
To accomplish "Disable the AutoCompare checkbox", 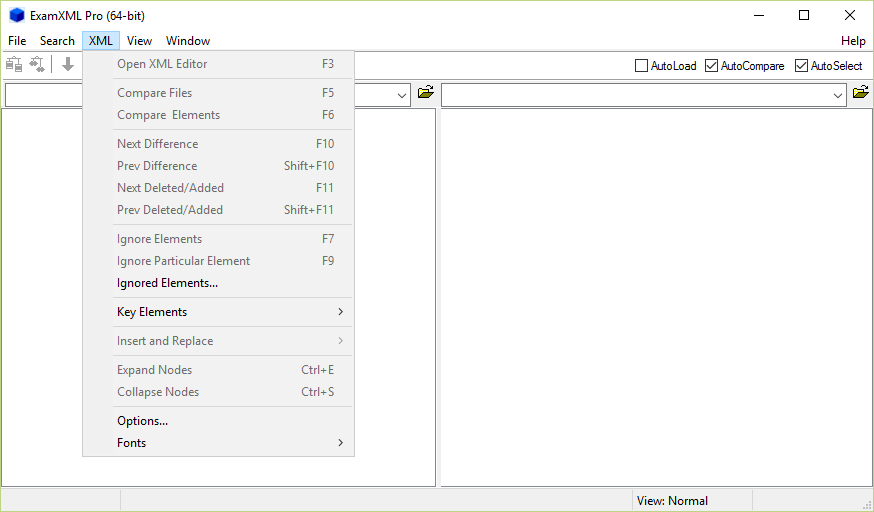I will (x=744, y=66).
